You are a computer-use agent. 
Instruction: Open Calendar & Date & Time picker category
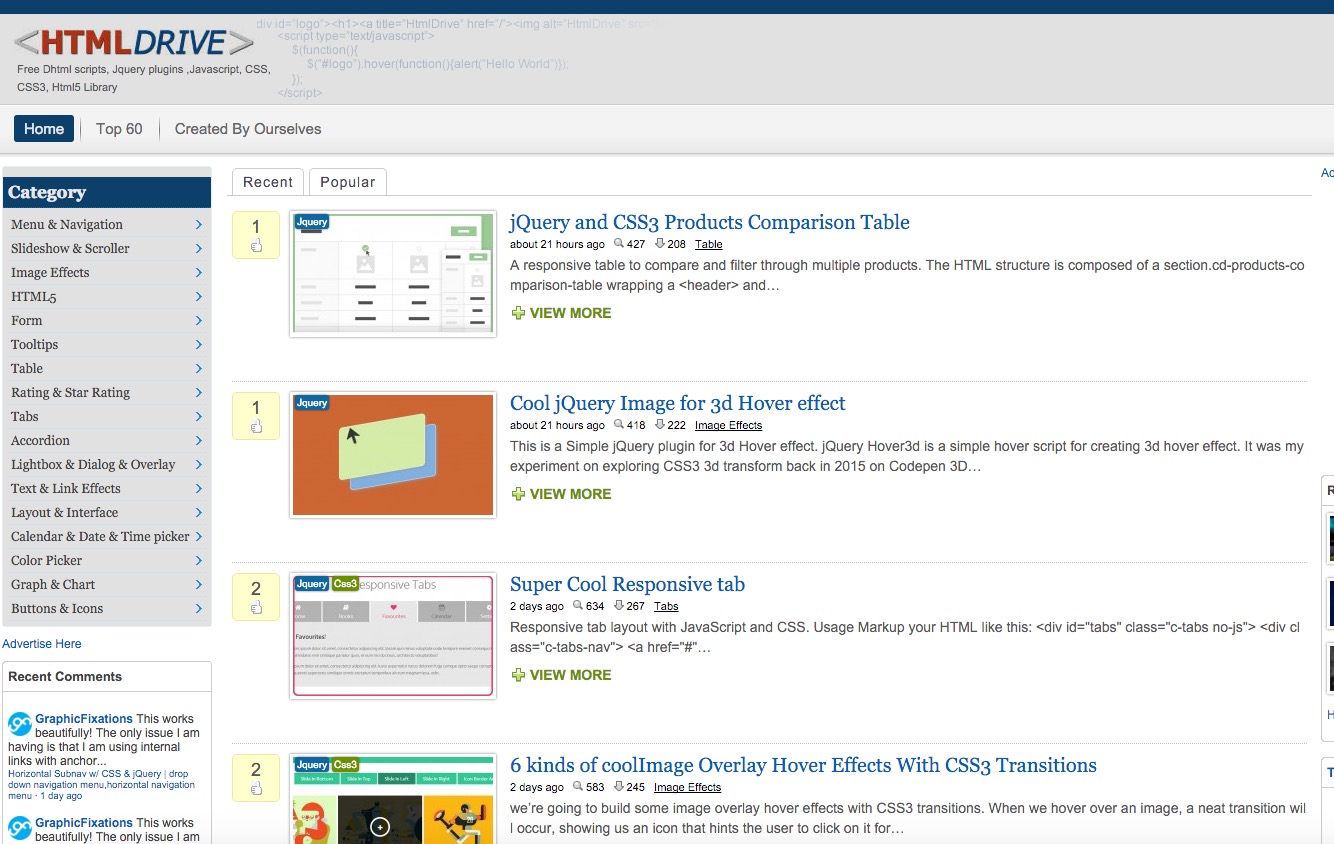pyautogui.click(x=100, y=537)
